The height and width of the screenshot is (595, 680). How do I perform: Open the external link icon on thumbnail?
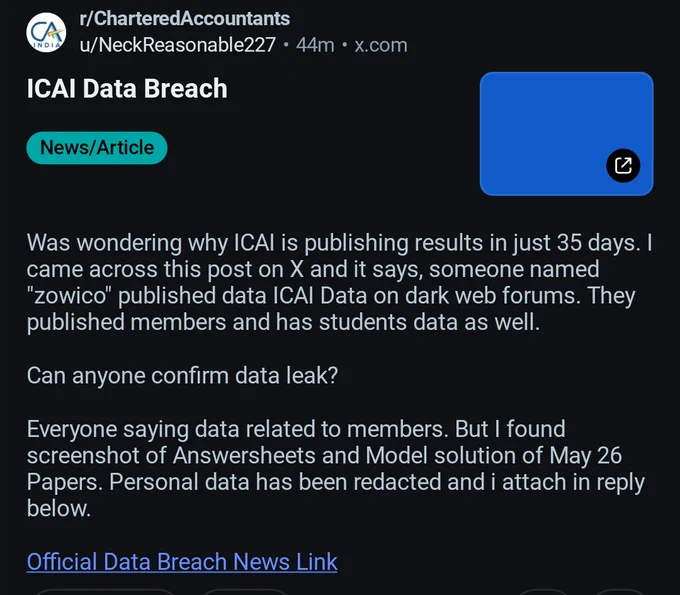pyautogui.click(x=623, y=165)
